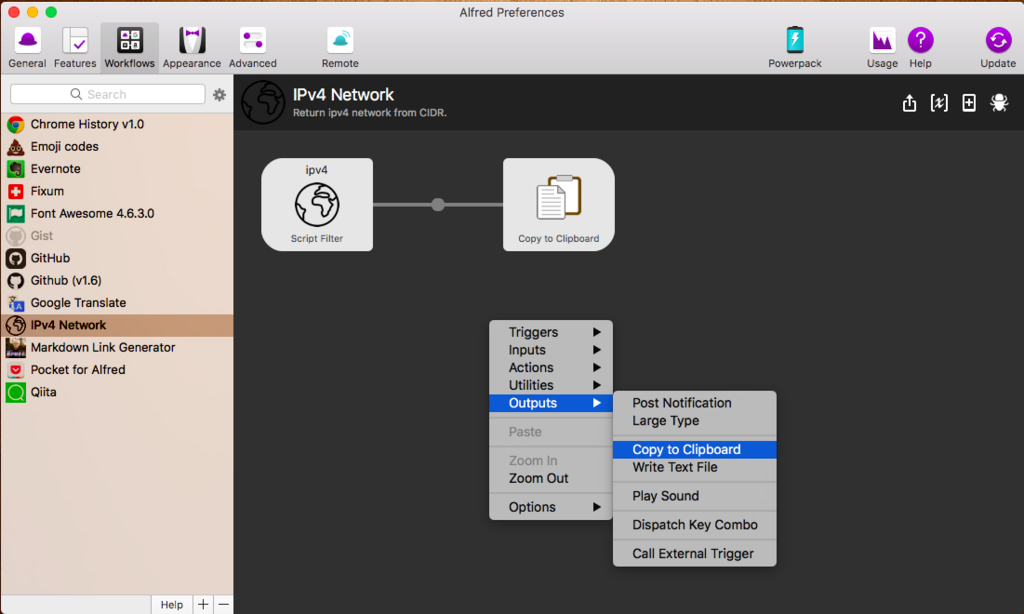The height and width of the screenshot is (614, 1024).
Task: Open the Appearance preferences tab
Action: click(192, 48)
